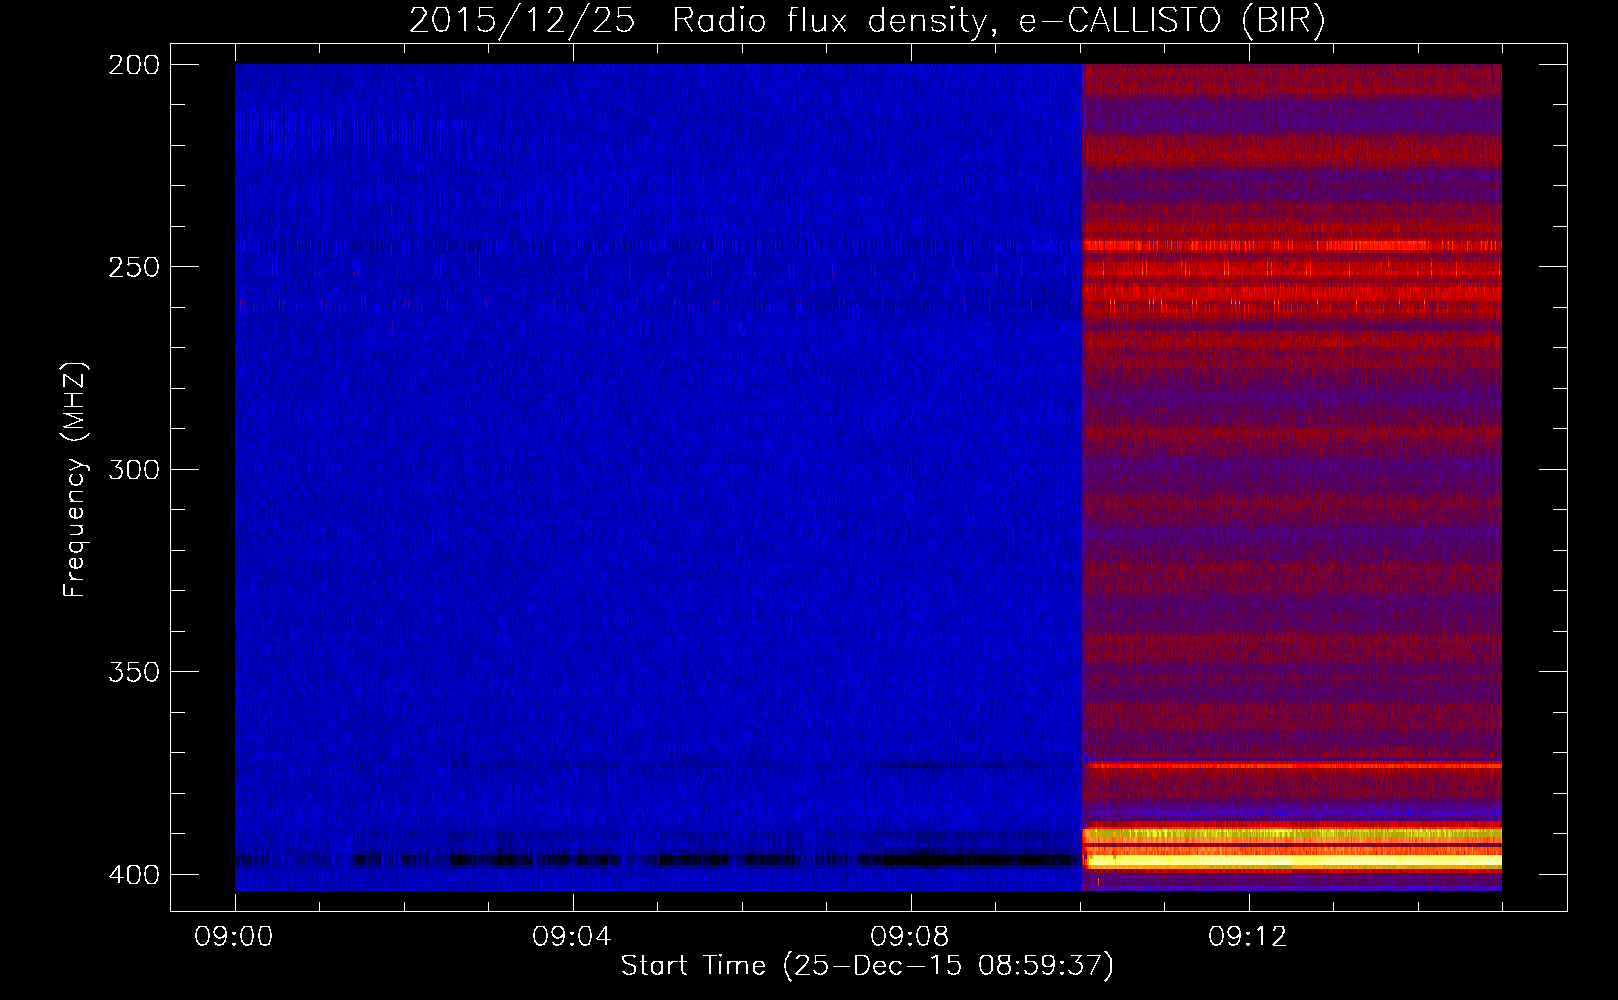This screenshot has height=1000, width=1618.
Task: Select the "200" frequency tick label
Action: coord(134,65)
